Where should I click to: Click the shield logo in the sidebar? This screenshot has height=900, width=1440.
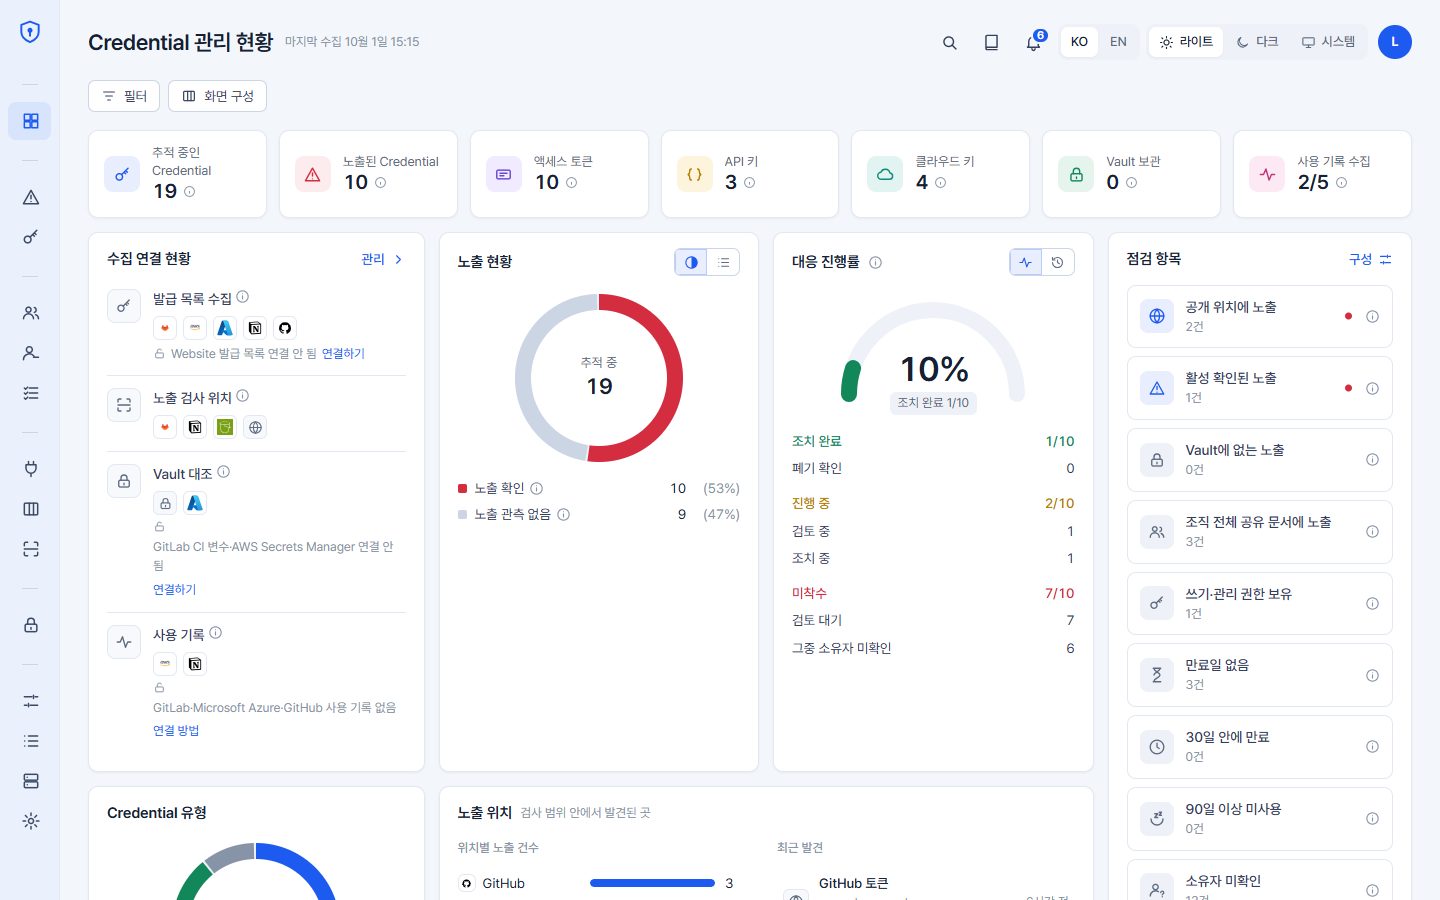(x=30, y=32)
